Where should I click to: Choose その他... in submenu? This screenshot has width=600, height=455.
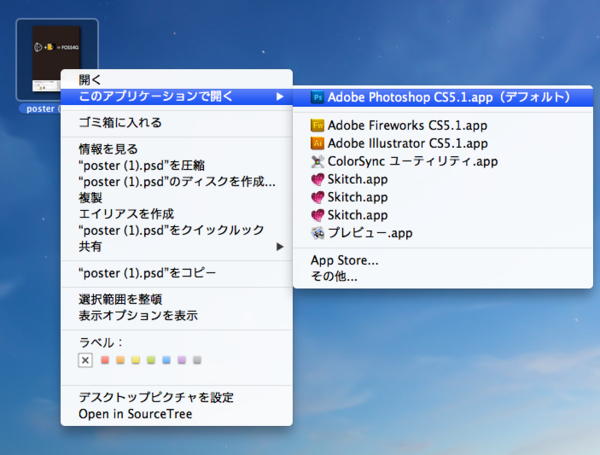pyautogui.click(x=443, y=276)
